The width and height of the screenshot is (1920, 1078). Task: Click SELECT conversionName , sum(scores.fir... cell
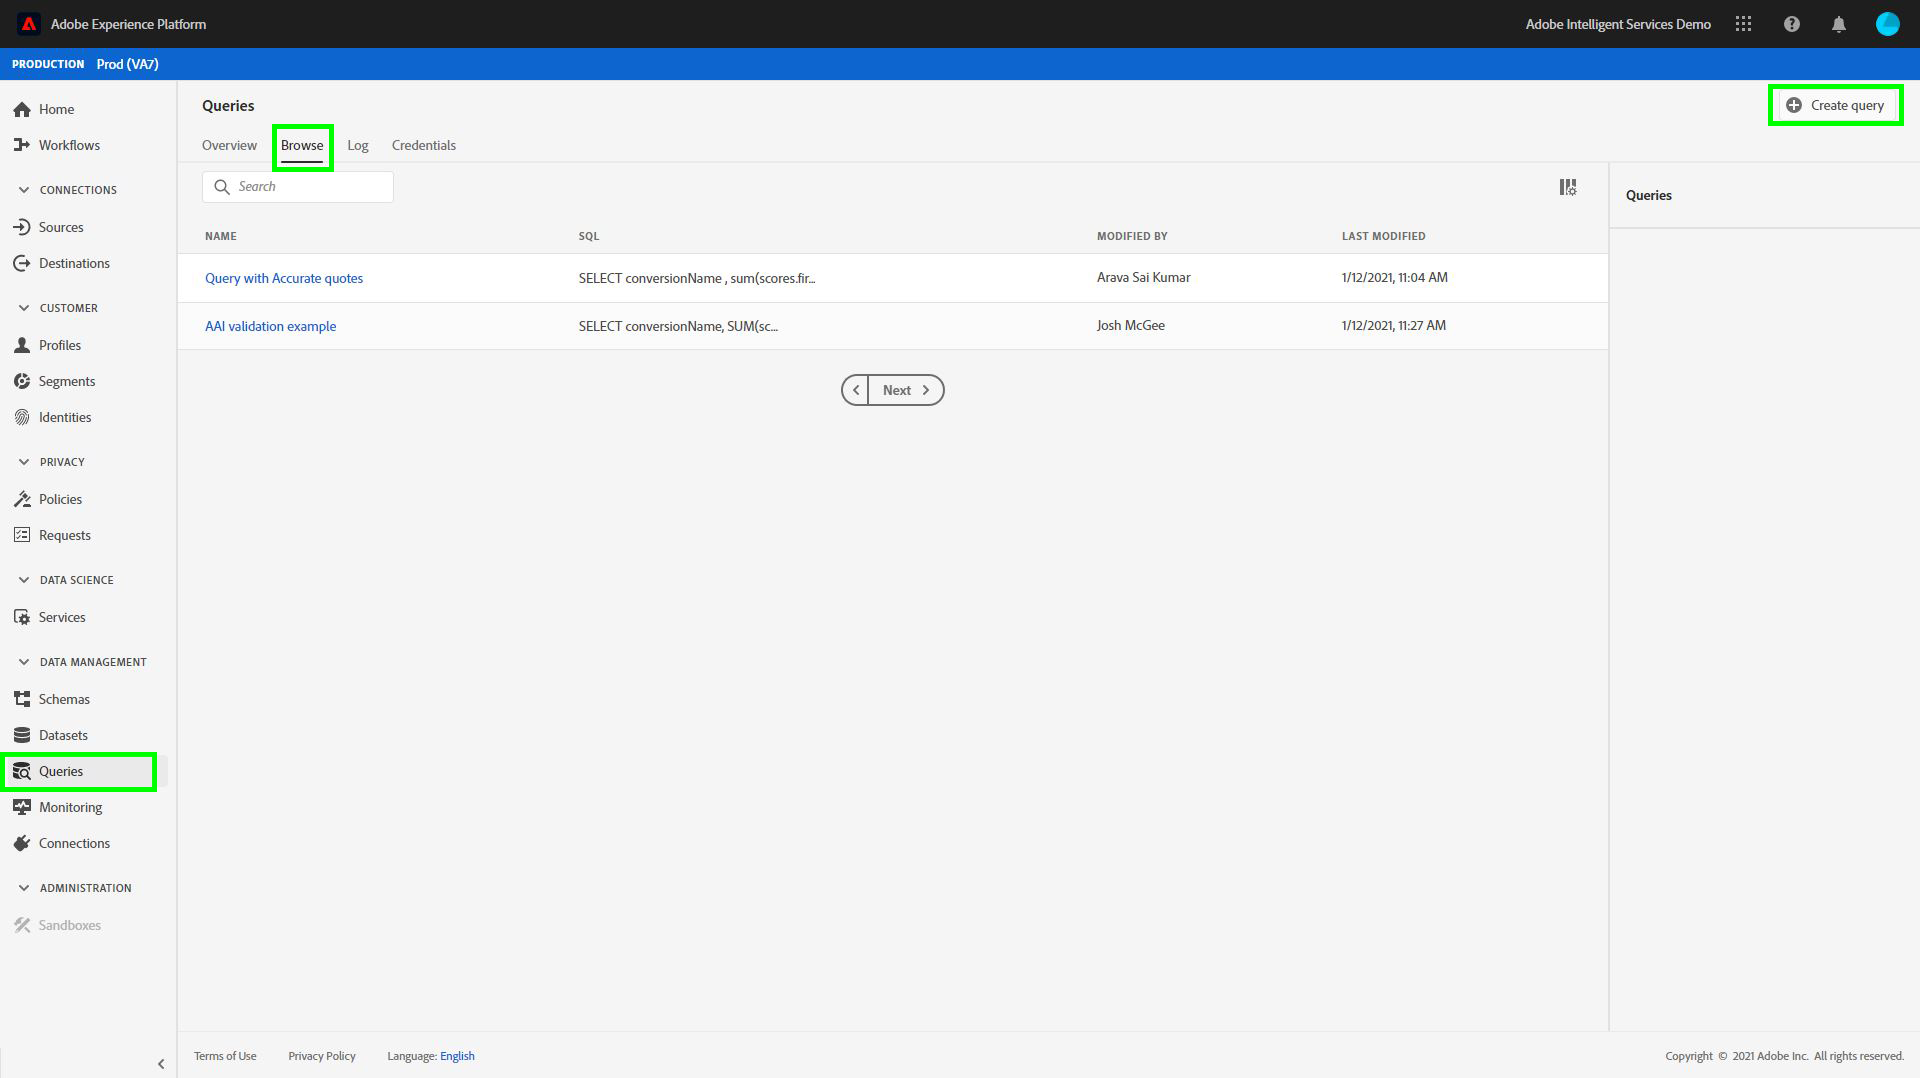coord(696,278)
